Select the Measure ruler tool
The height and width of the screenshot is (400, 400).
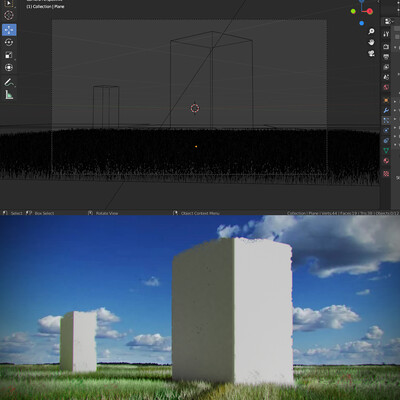(x=9, y=95)
